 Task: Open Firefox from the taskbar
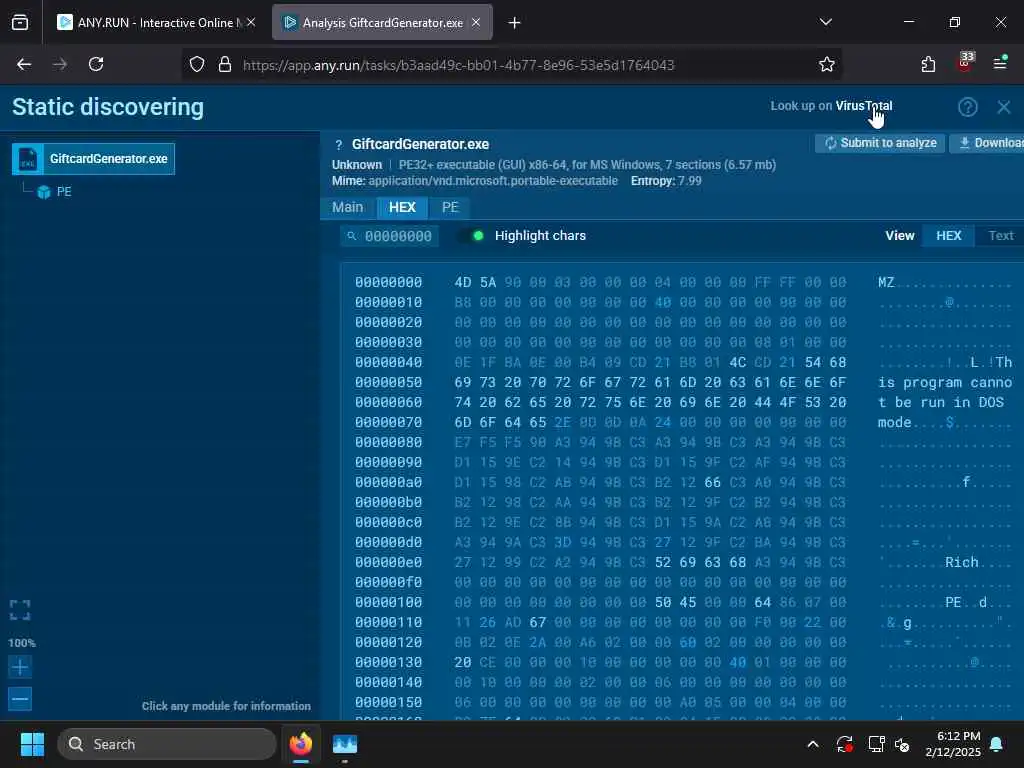click(301, 744)
